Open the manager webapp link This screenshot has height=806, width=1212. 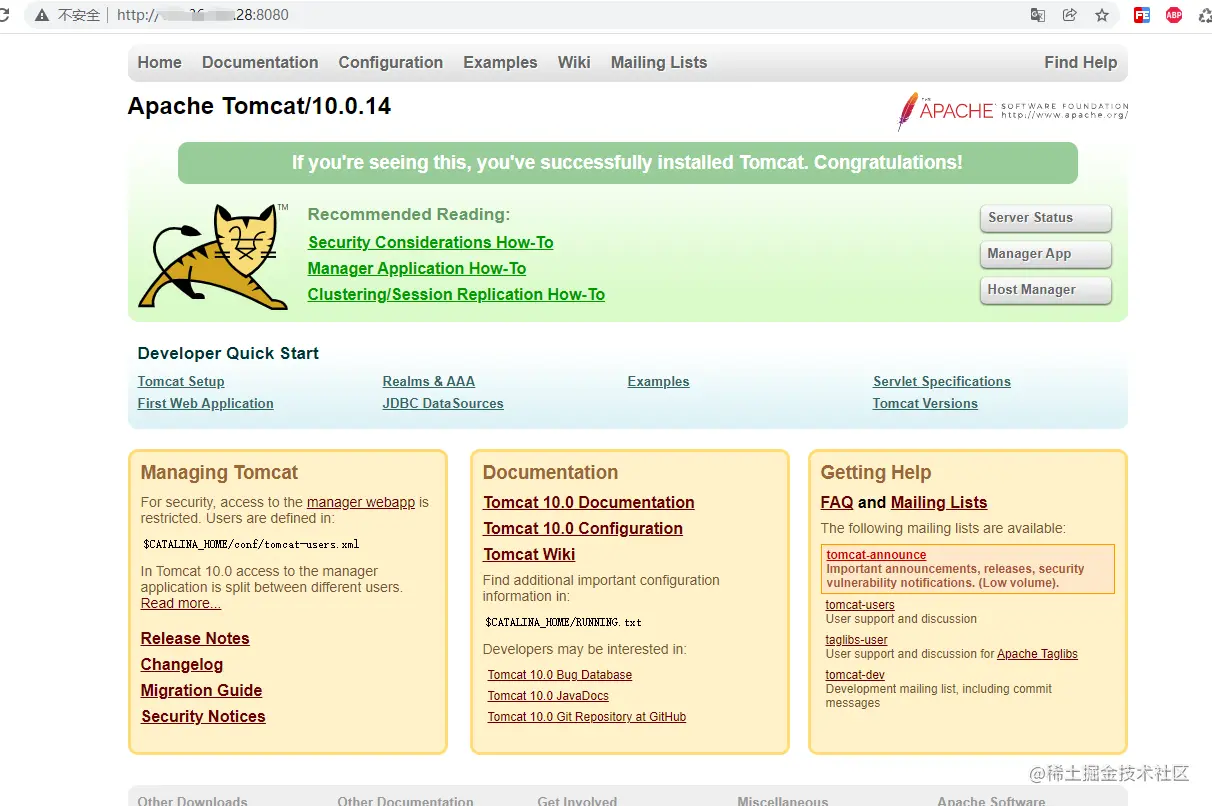click(361, 502)
